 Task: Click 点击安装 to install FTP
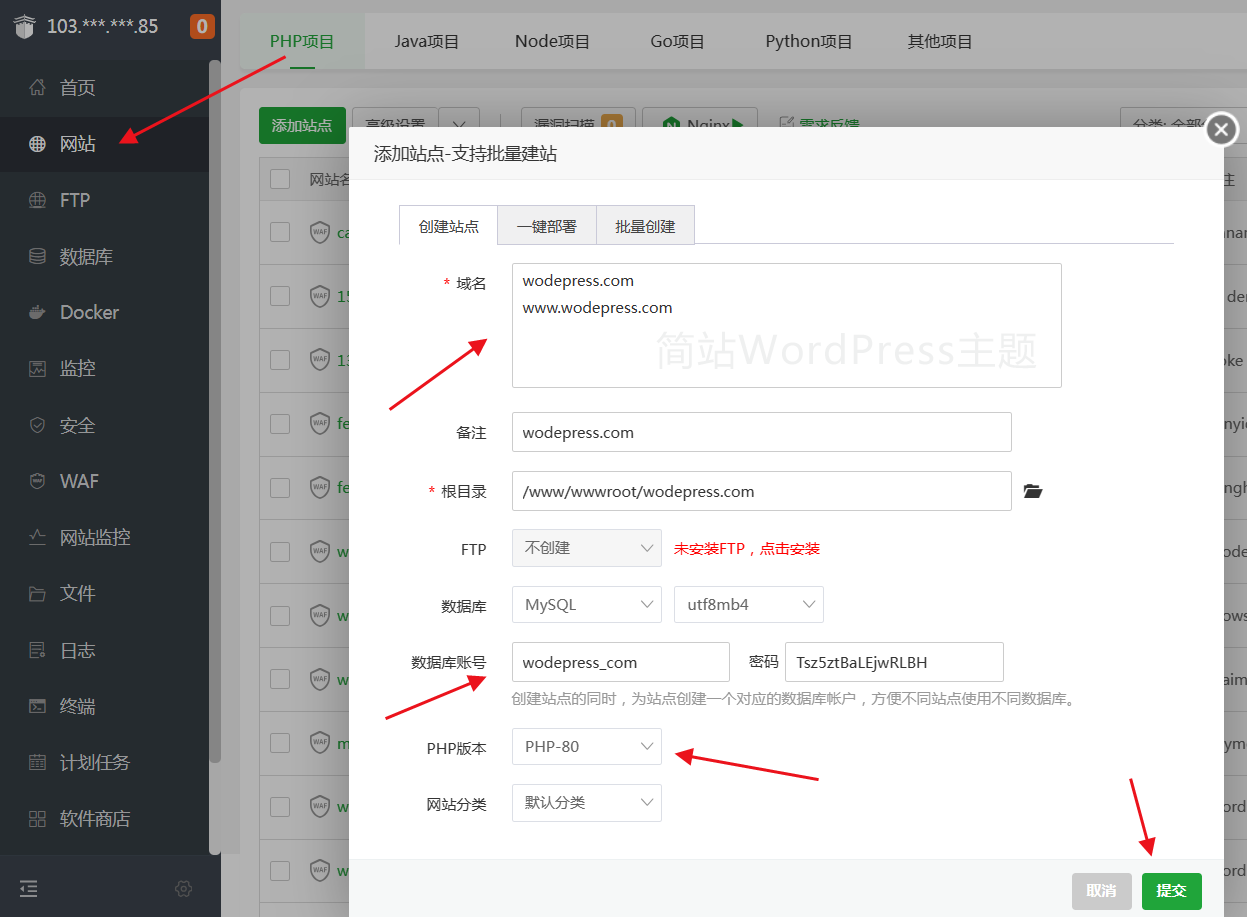coord(791,549)
